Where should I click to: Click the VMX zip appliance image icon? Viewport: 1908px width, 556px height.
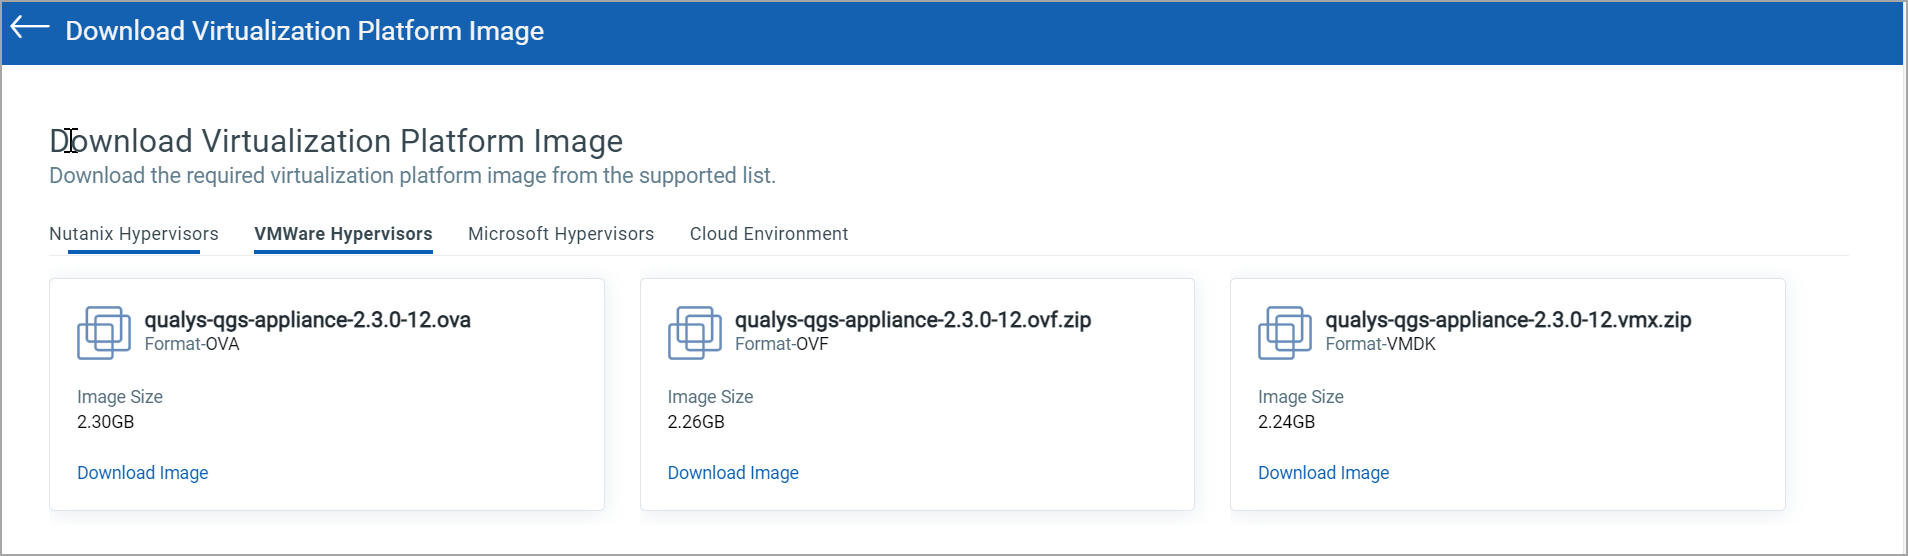point(1285,333)
